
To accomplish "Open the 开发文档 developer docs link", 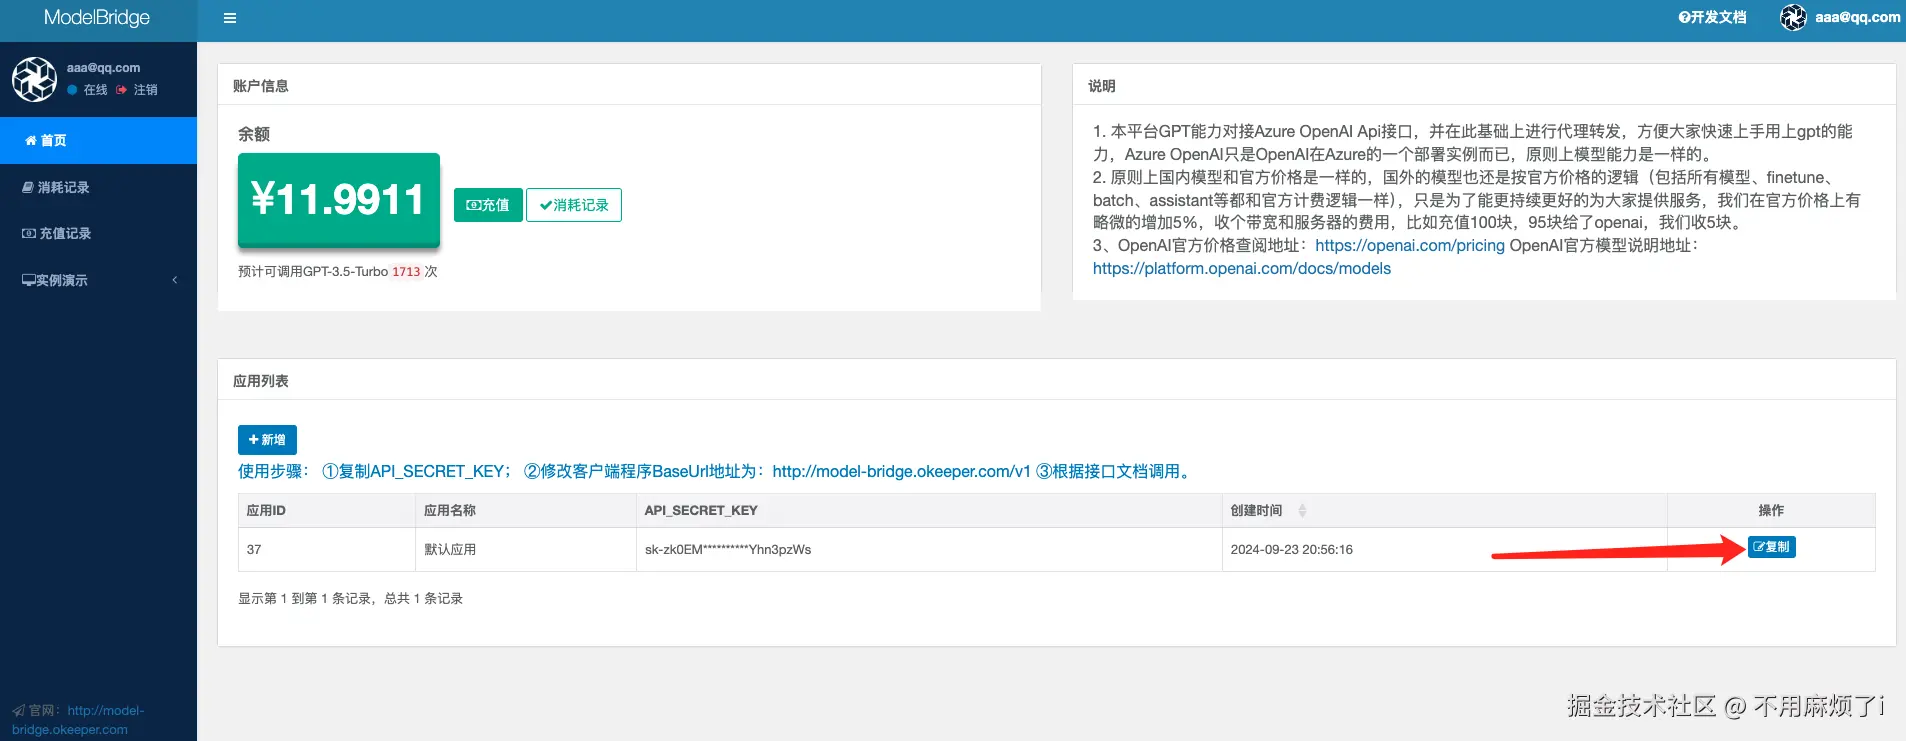I will coord(1712,17).
